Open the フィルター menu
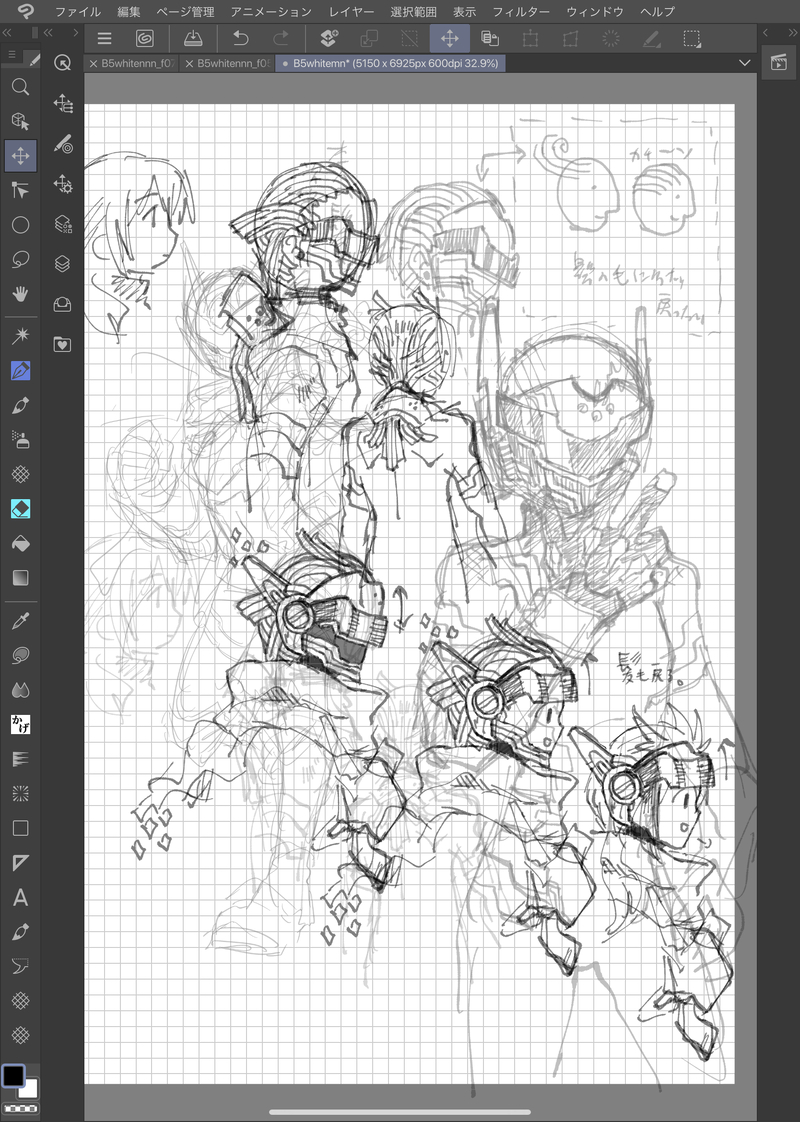 (521, 11)
